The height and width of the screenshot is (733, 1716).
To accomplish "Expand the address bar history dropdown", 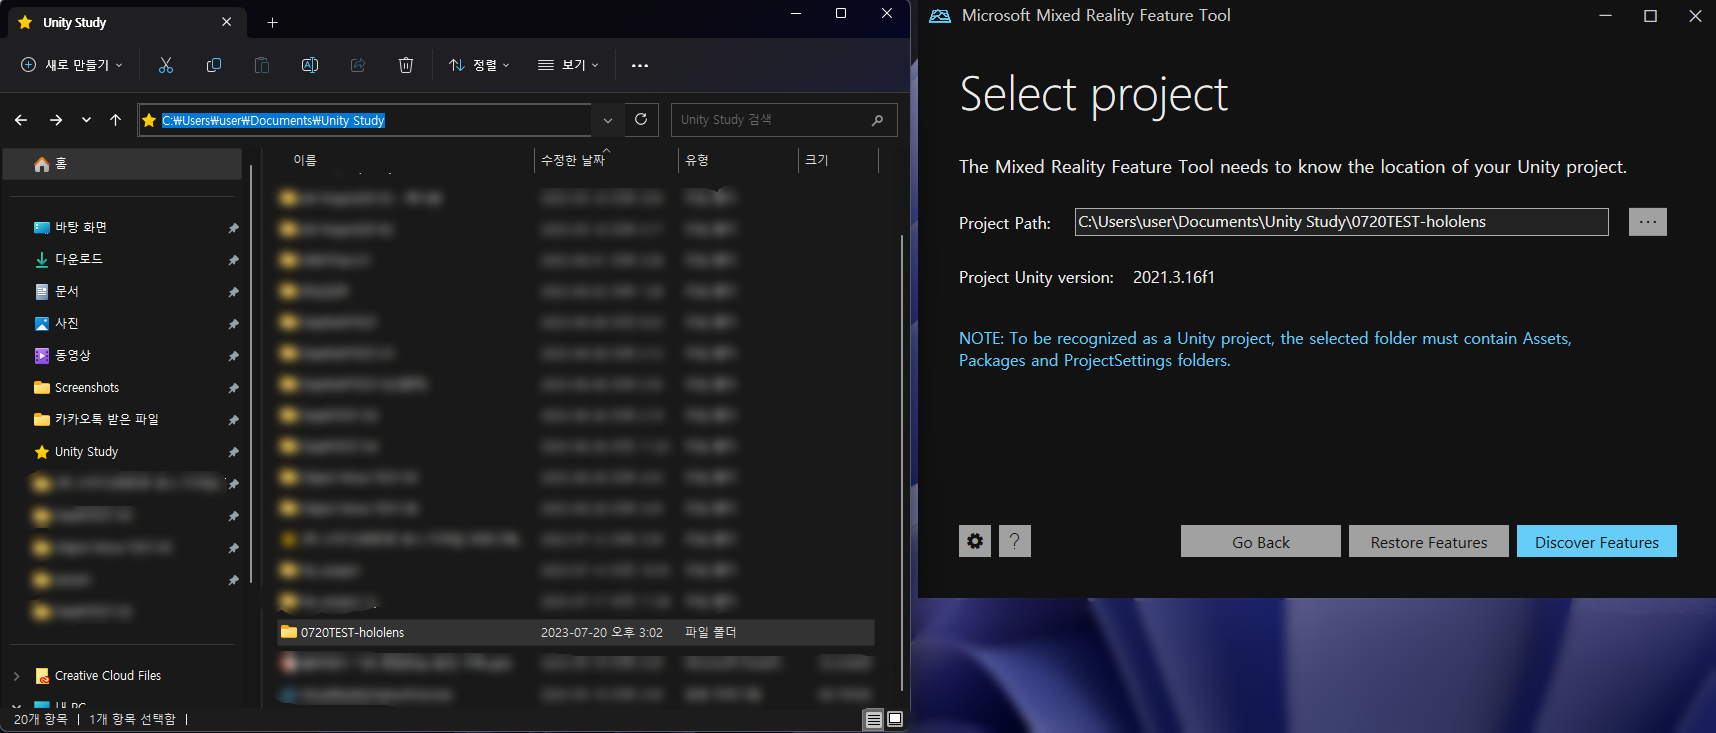I will (608, 120).
